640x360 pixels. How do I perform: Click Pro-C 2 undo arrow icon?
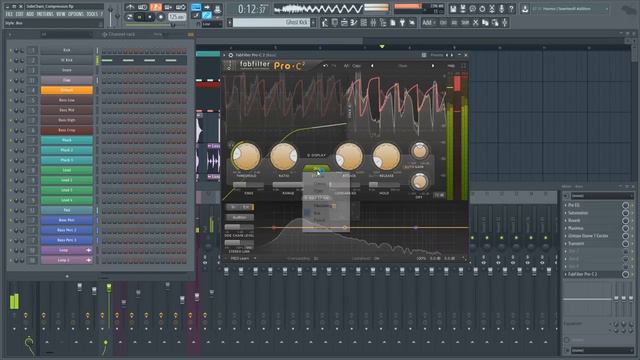pyautogui.click(x=325, y=66)
